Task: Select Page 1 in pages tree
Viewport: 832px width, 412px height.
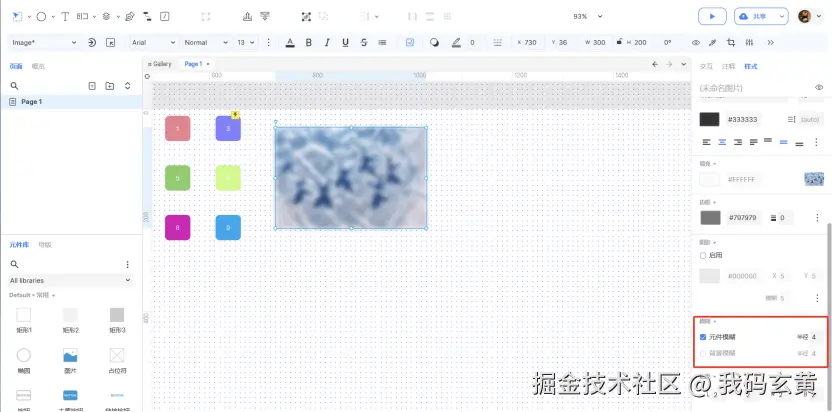Action: 71,102
